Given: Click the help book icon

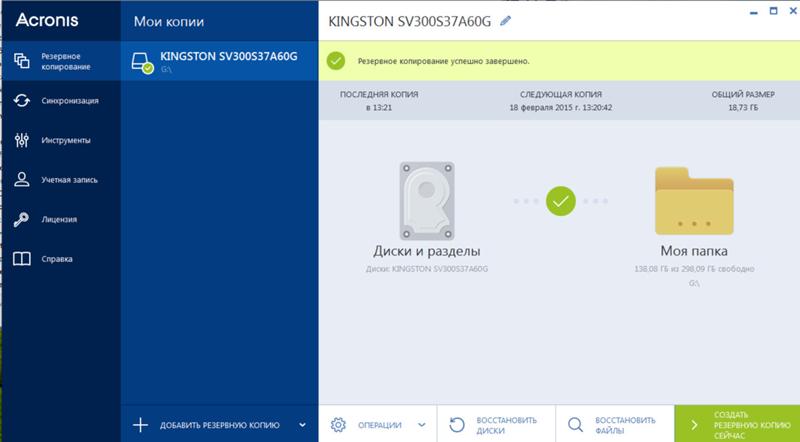Looking at the screenshot, I should [21, 259].
